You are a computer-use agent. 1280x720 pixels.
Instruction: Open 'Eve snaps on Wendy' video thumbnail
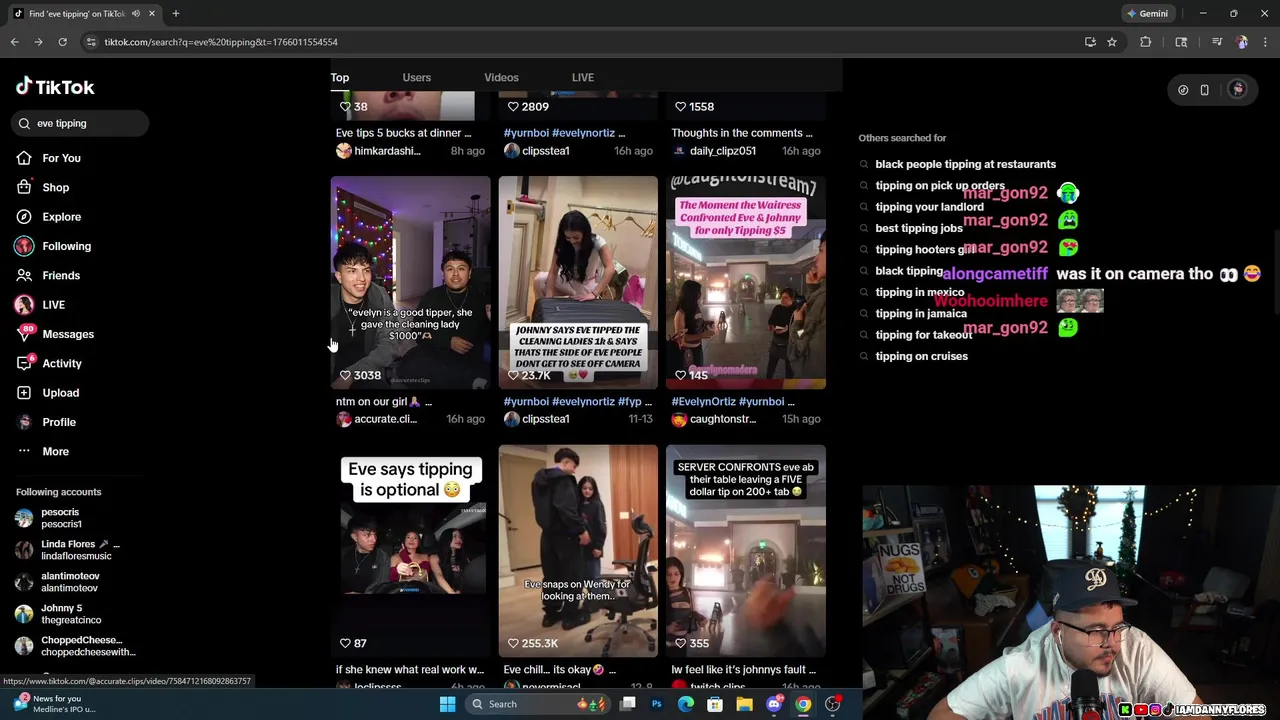pos(578,550)
